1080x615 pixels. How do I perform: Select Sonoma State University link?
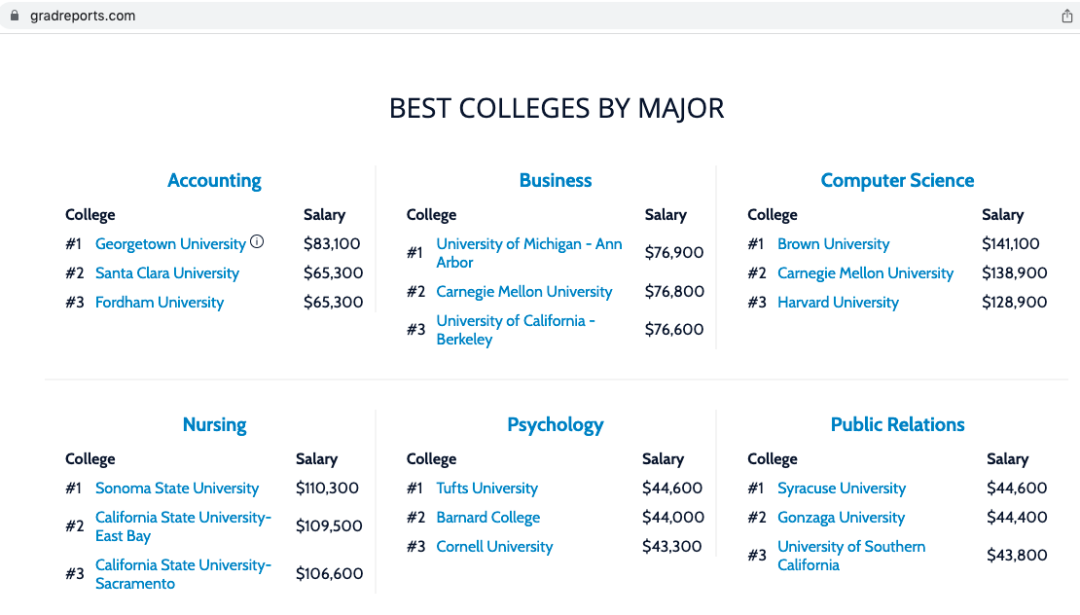pos(177,488)
